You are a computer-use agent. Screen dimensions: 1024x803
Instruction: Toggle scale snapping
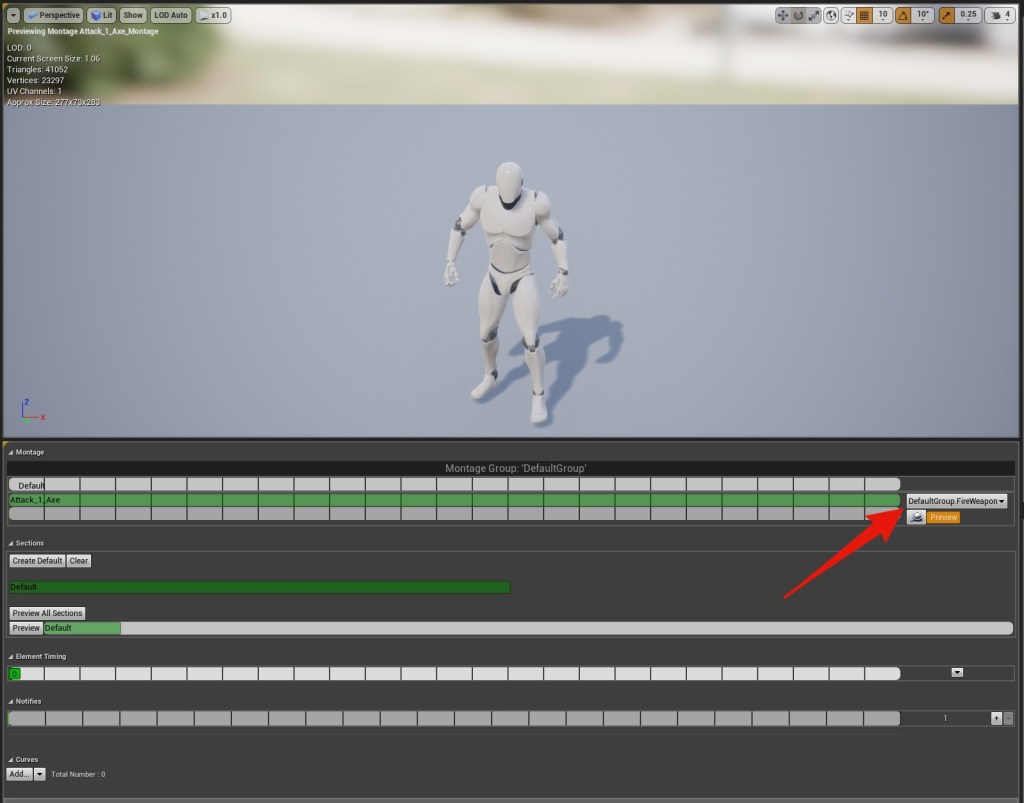946,15
